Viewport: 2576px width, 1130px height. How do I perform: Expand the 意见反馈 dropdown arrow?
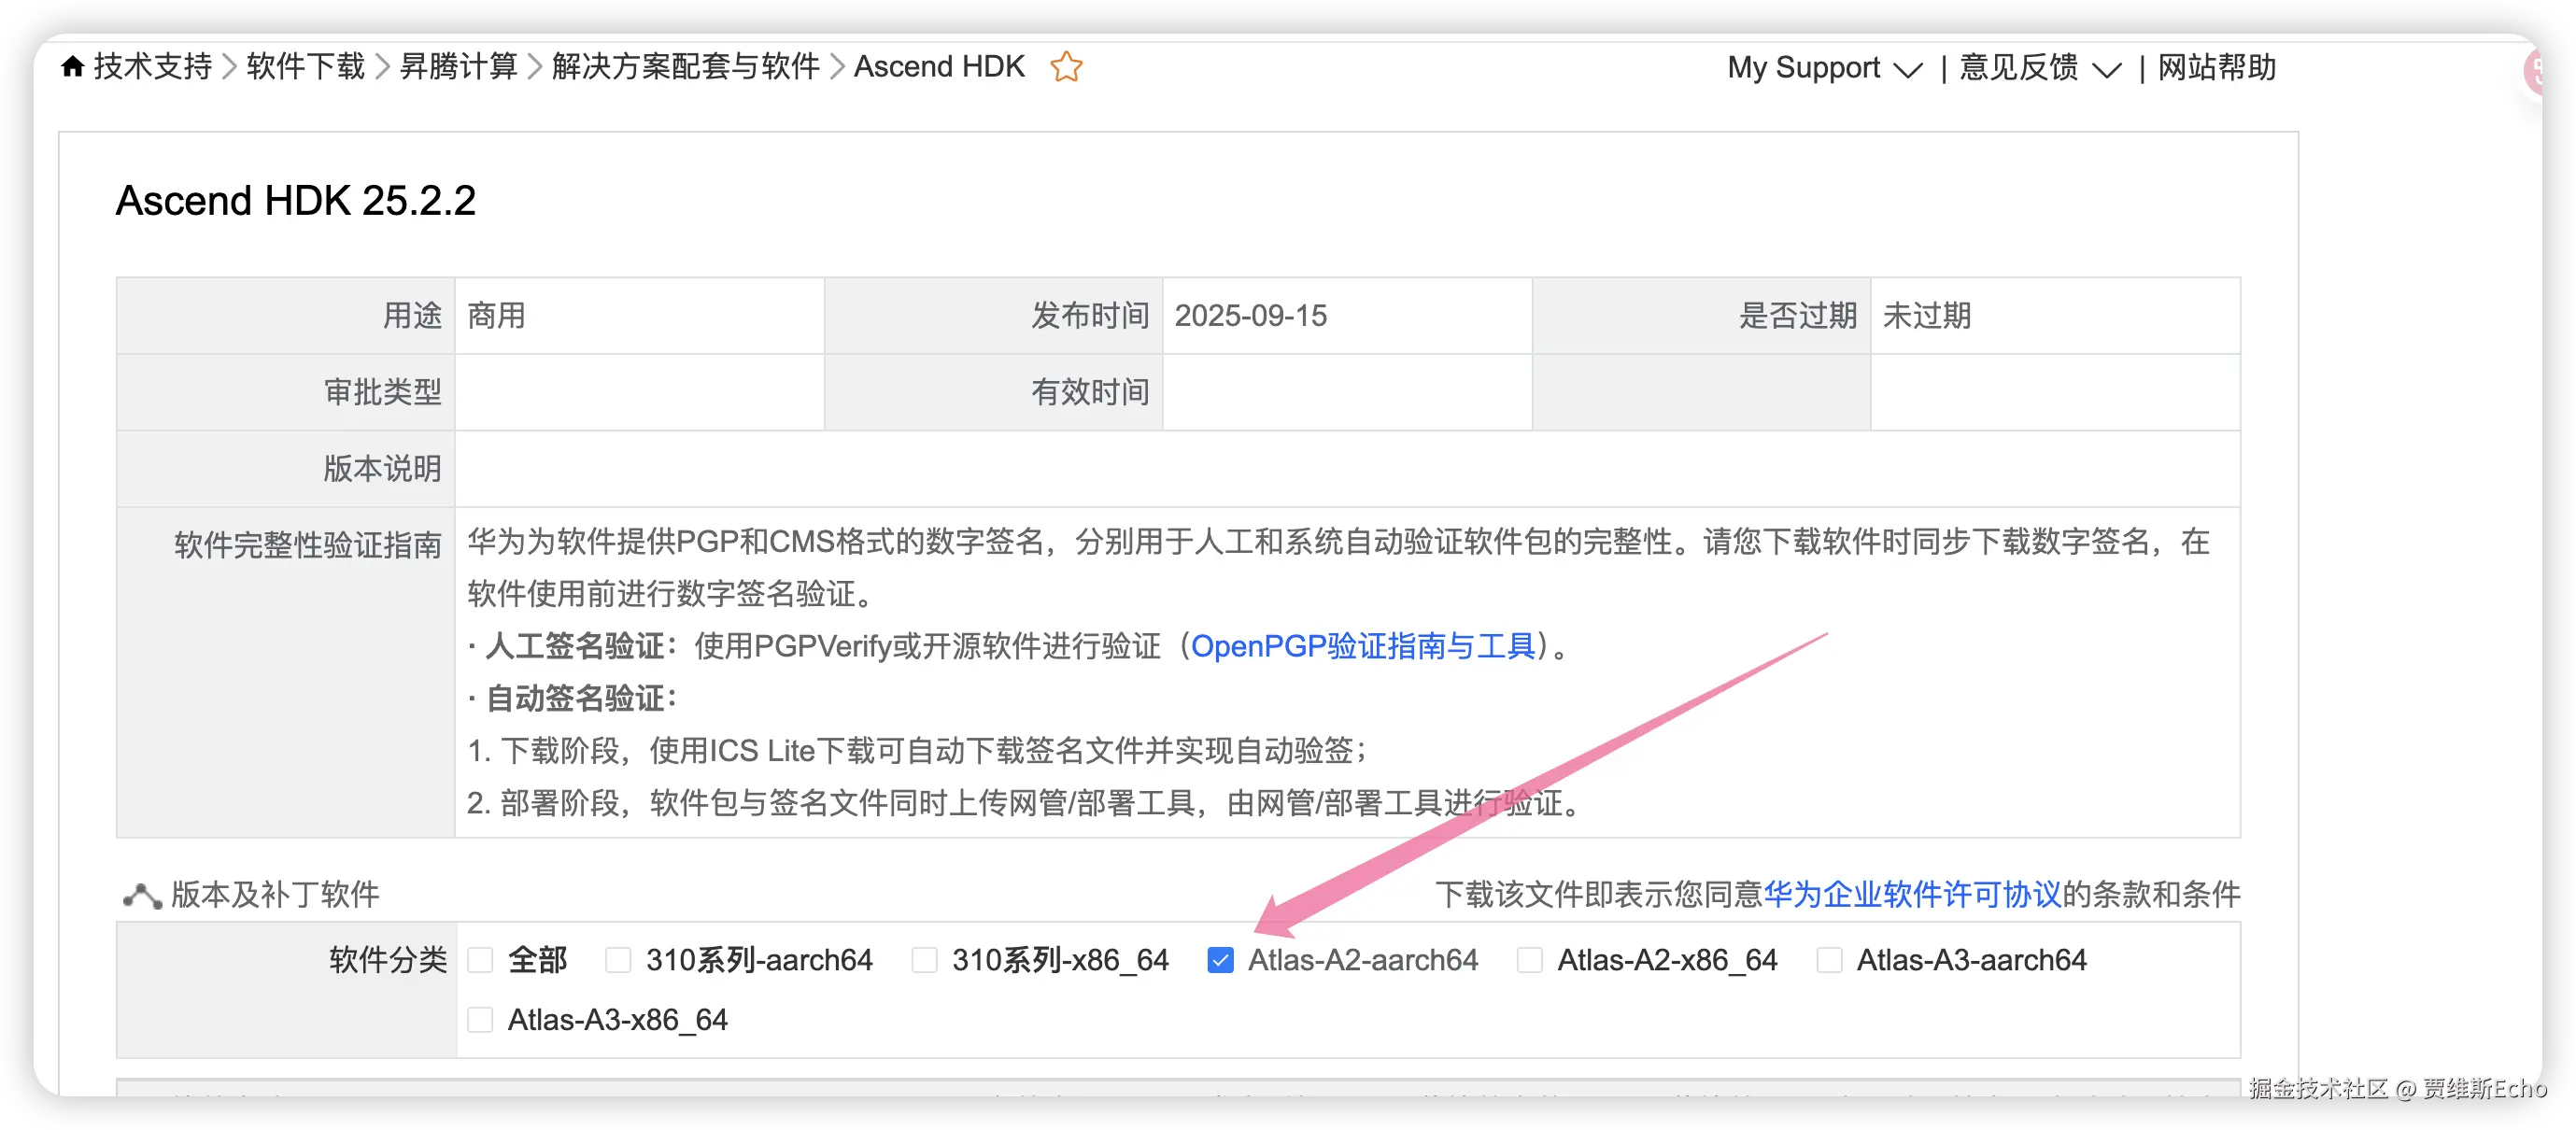click(x=2106, y=70)
